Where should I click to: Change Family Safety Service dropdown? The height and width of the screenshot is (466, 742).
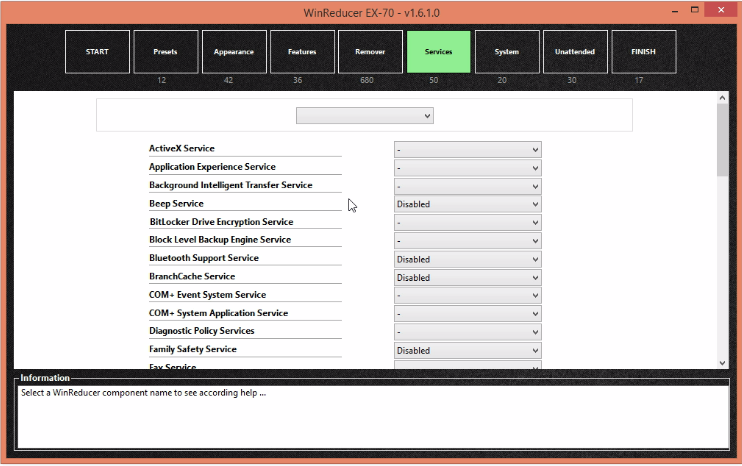pyautogui.click(x=468, y=351)
